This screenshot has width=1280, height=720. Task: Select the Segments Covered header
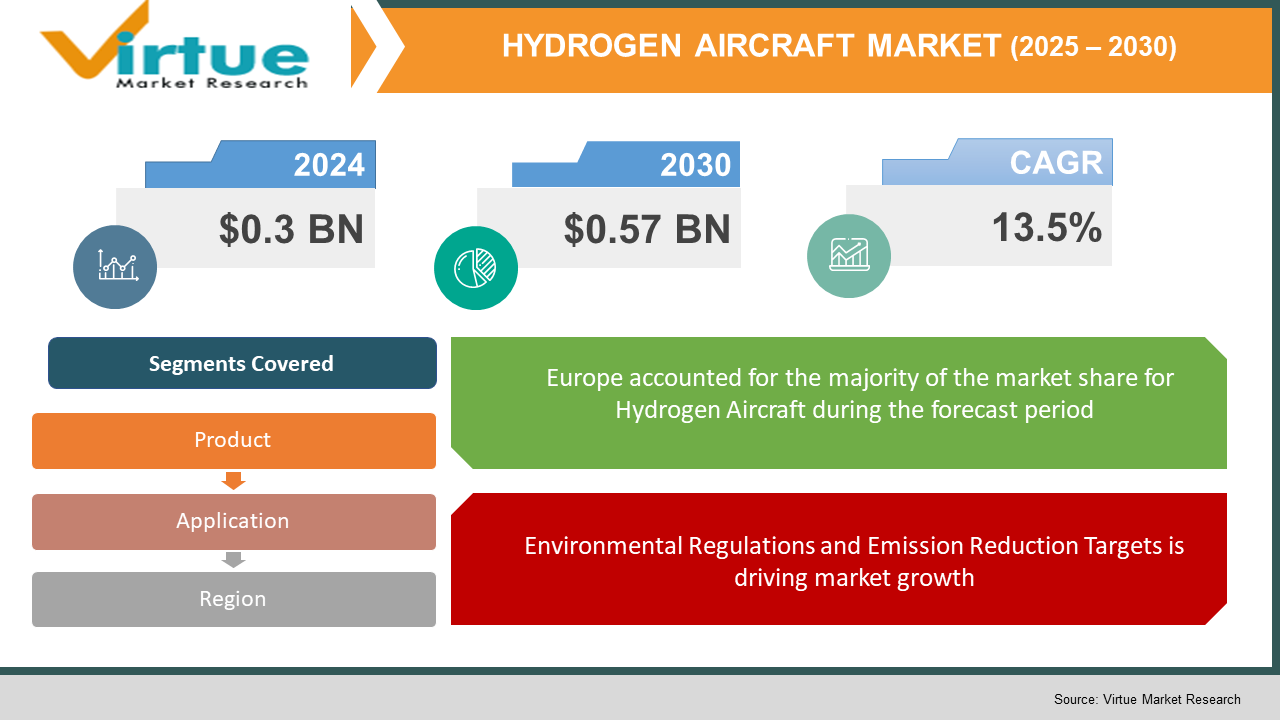241,363
